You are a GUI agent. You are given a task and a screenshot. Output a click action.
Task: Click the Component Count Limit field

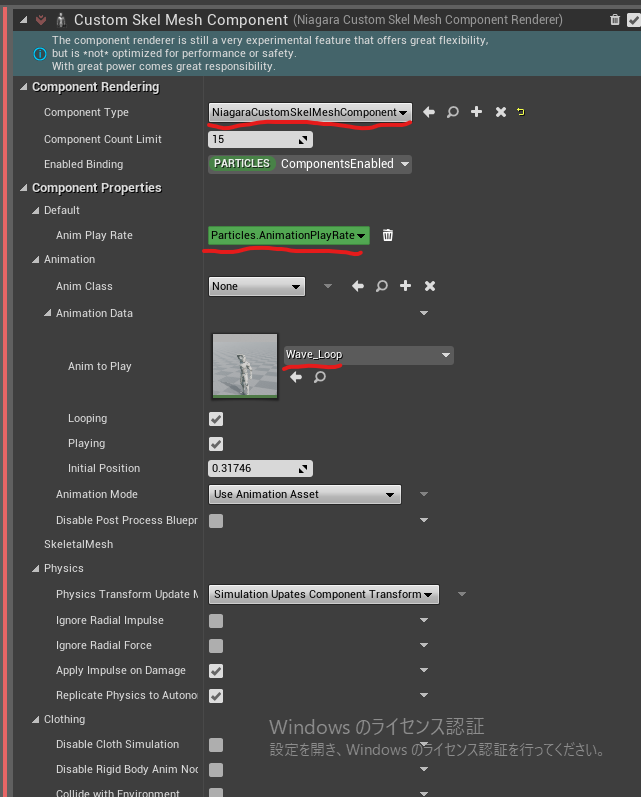coord(260,139)
